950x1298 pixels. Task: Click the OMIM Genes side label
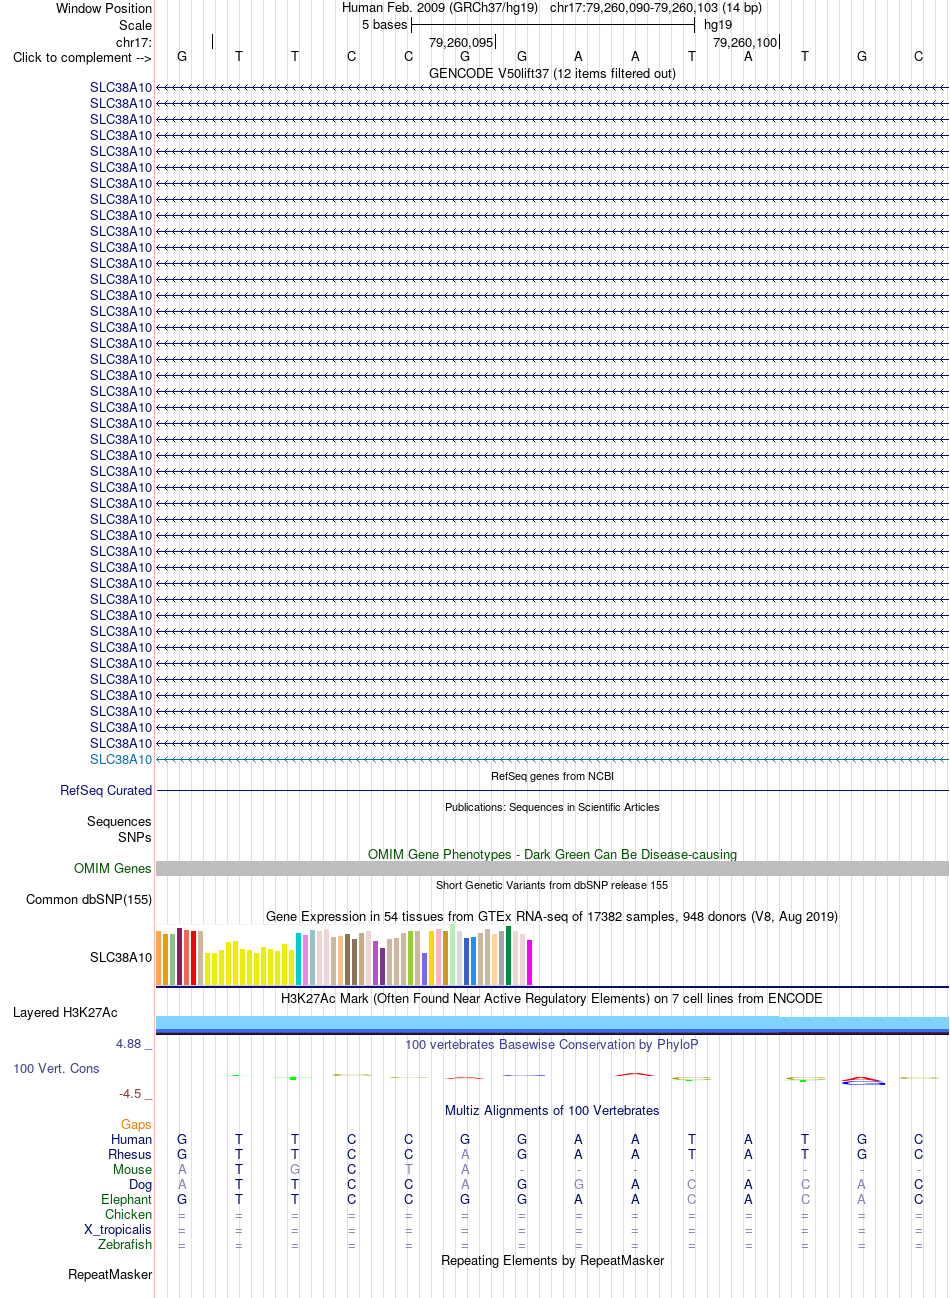pos(113,868)
